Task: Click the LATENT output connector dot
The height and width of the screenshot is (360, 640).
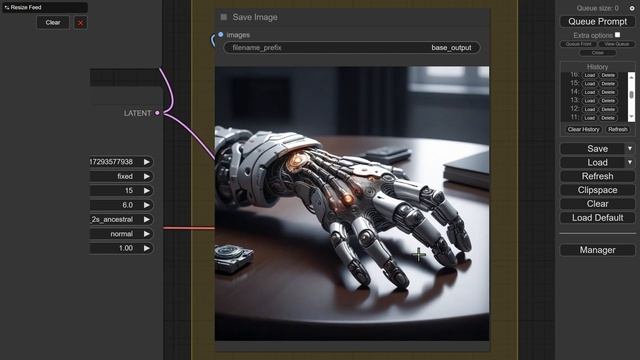Action: (157, 113)
